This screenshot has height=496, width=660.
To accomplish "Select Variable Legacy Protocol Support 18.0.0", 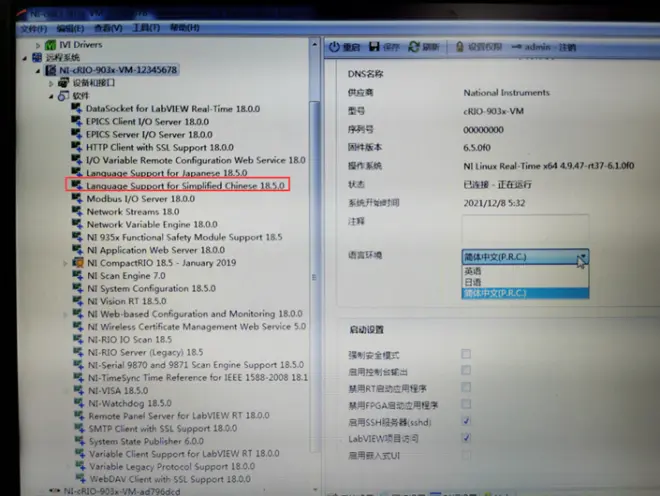I will [x=172, y=466].
